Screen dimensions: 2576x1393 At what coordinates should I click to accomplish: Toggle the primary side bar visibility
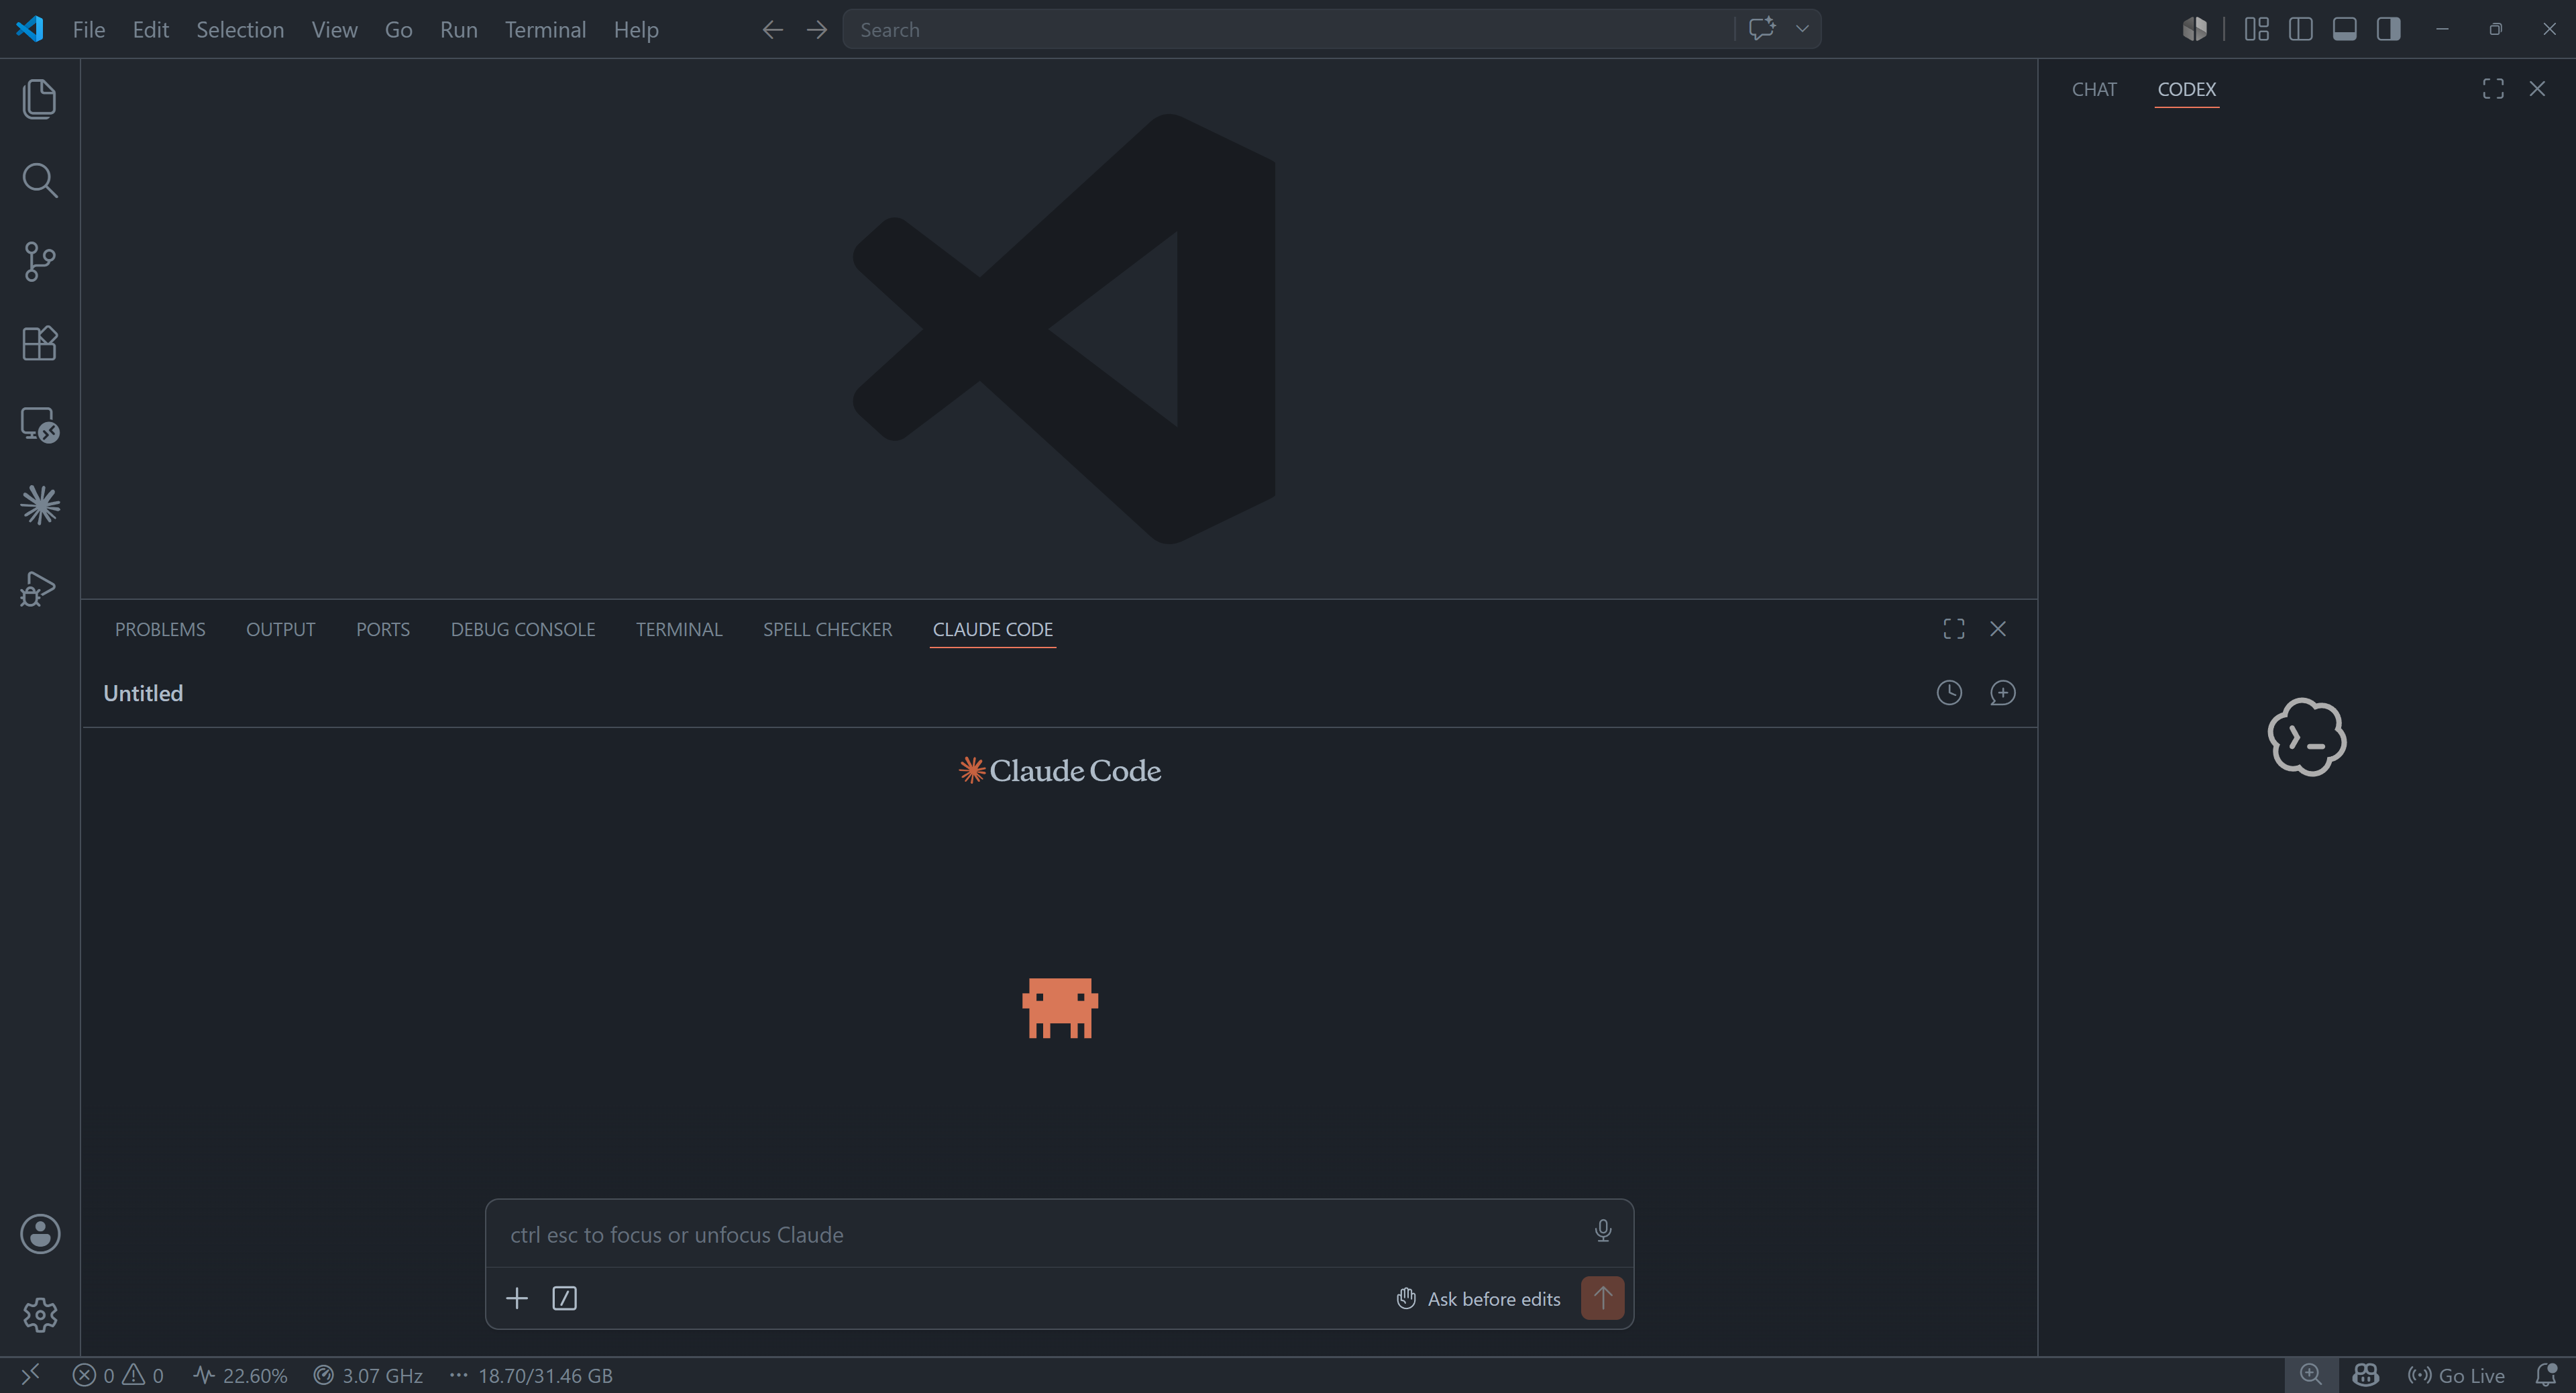pos(2301,29)
